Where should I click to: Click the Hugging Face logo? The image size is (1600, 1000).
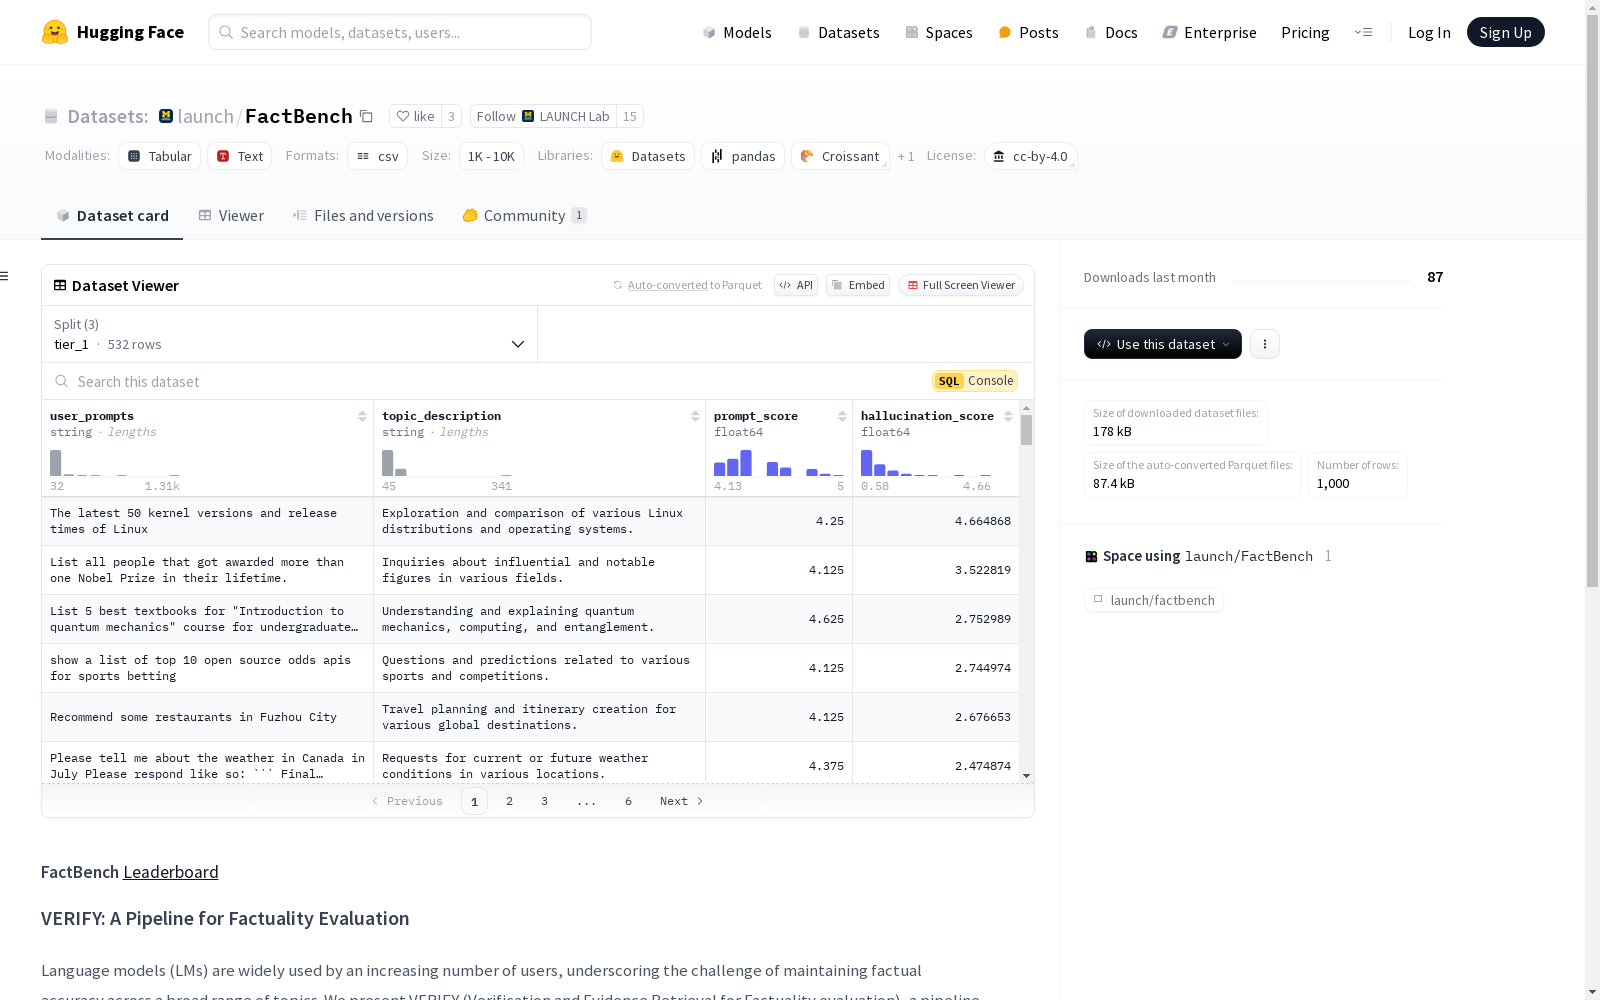coord(112,32)
